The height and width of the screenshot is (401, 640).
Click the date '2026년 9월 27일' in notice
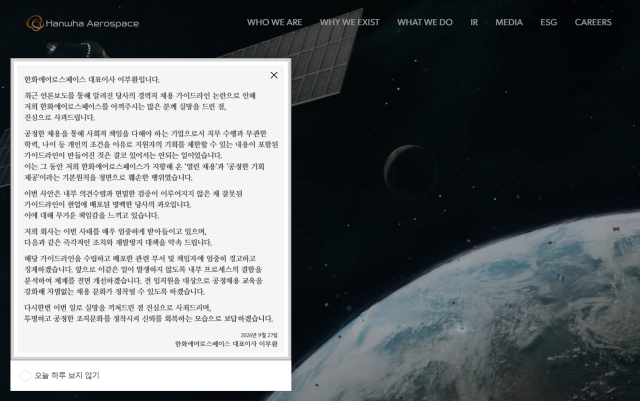coord(259,335)
